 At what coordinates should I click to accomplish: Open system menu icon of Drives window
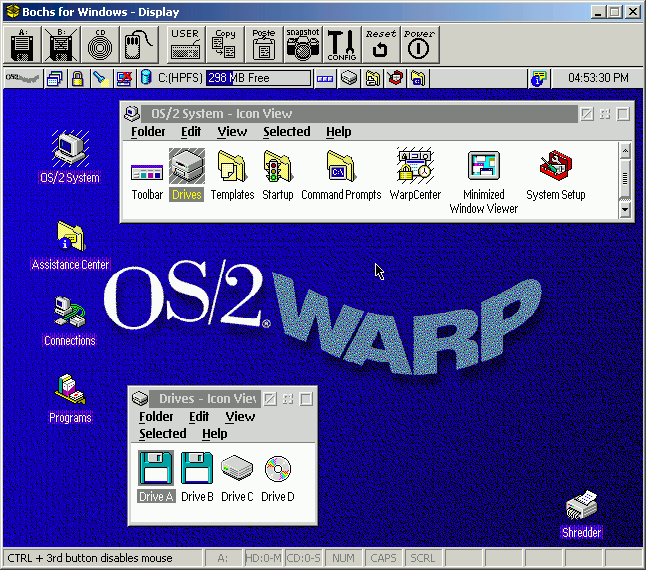pos(140,398)
